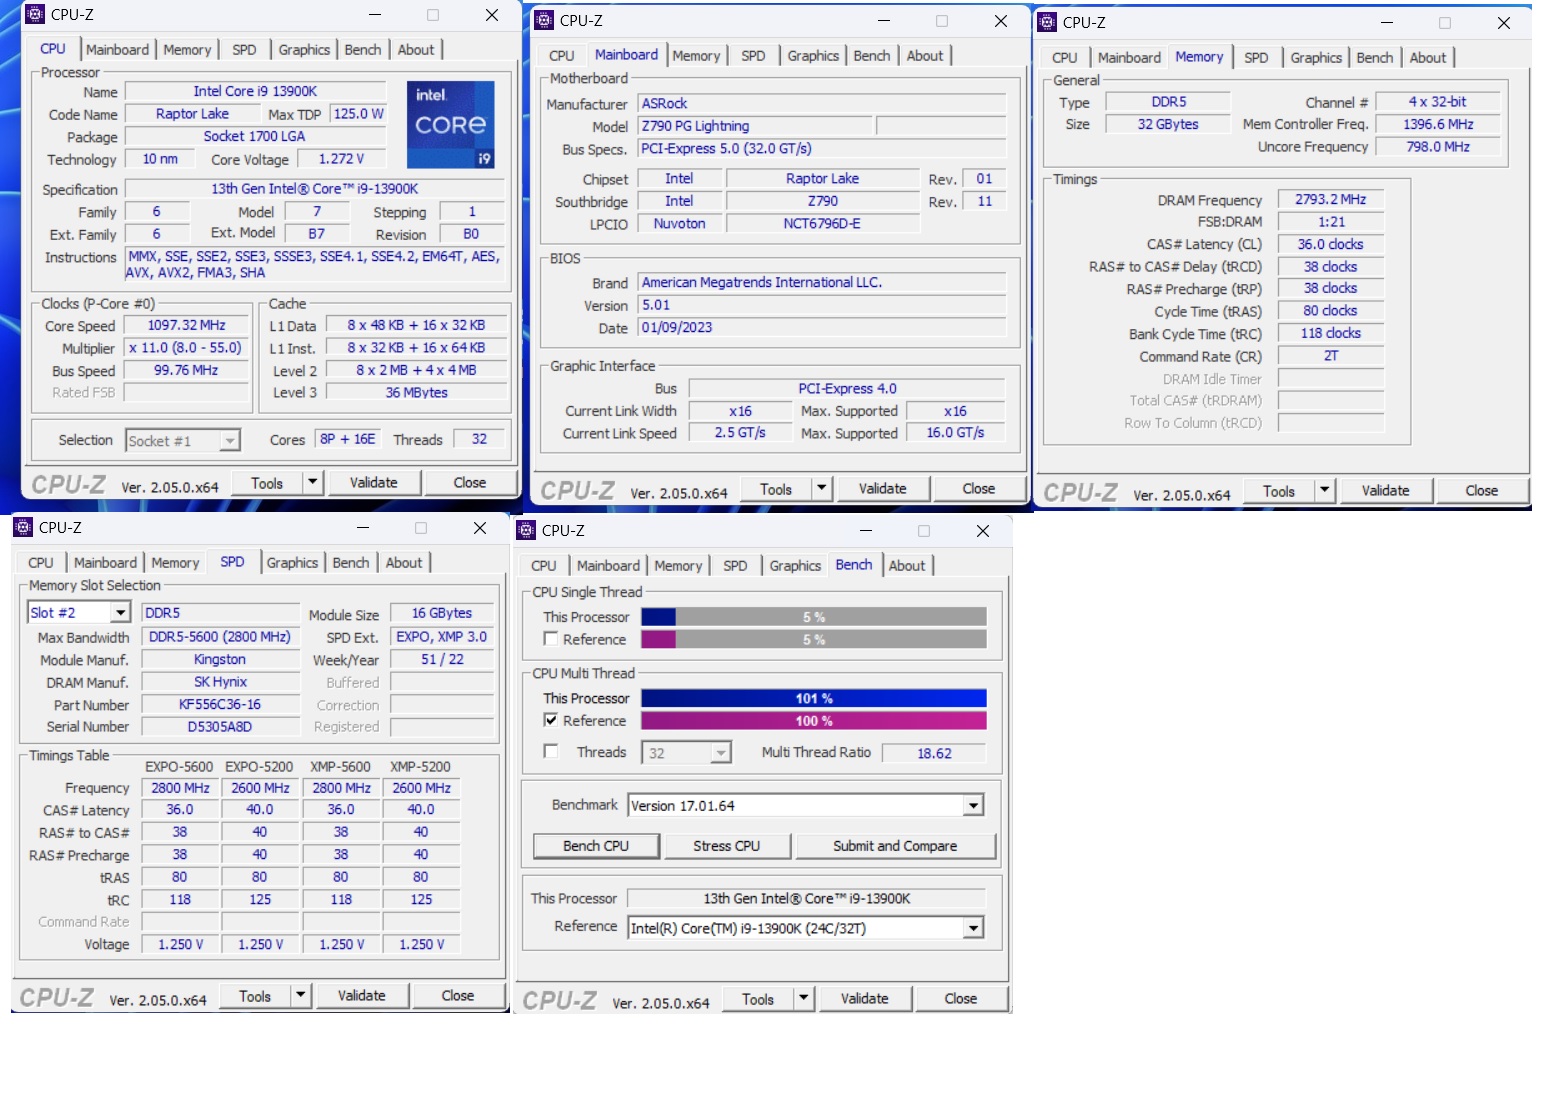This screenshot has width=1541, height=1112.
Task: Click Multi Thread Reference 100% bar
Action: click(813, 721)
